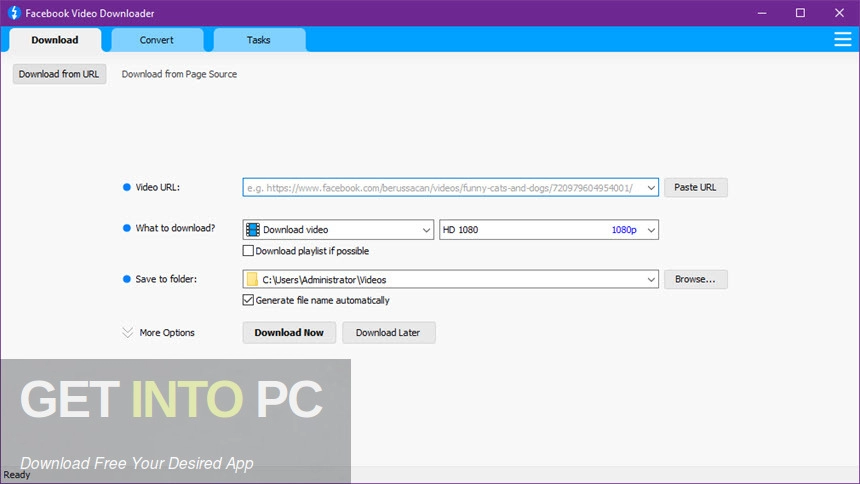
Task: Uncheck Generate file name automatically
Action: (x=248, y=300)
